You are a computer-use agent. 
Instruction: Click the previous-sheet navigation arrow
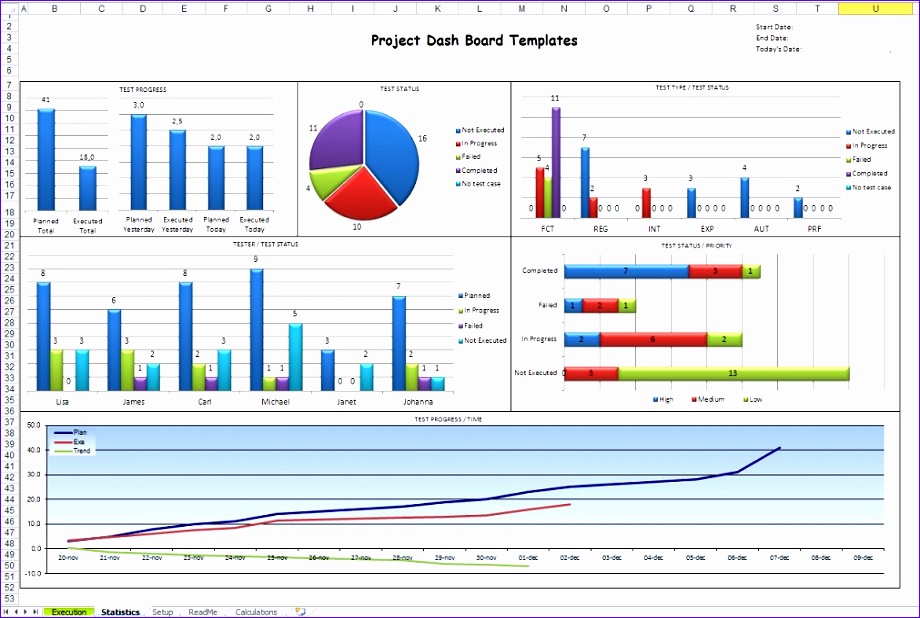click(16, 611)
